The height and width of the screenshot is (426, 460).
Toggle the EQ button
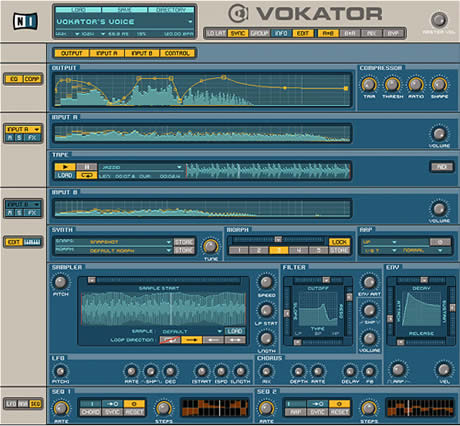[14, 79]
